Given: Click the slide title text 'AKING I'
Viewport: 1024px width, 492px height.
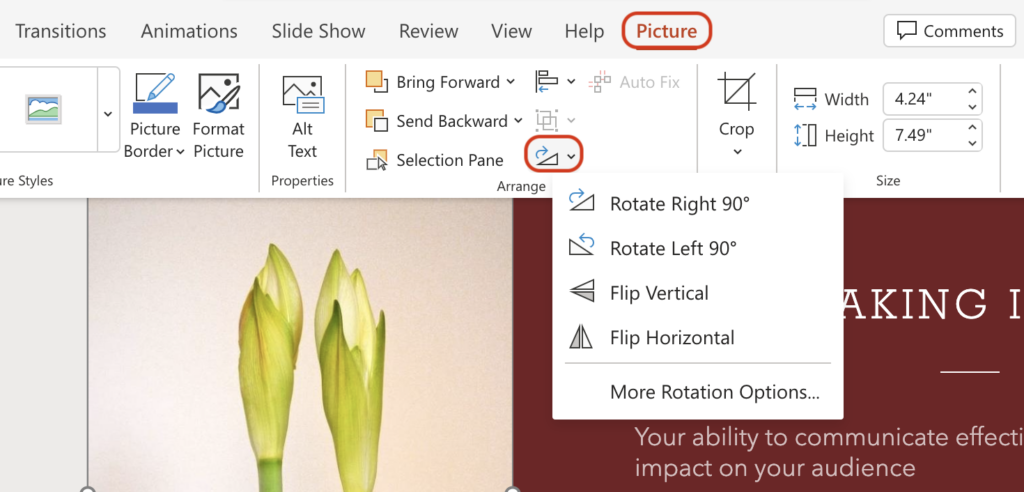Looking at the screenshot, I should (x=933, y=304).
